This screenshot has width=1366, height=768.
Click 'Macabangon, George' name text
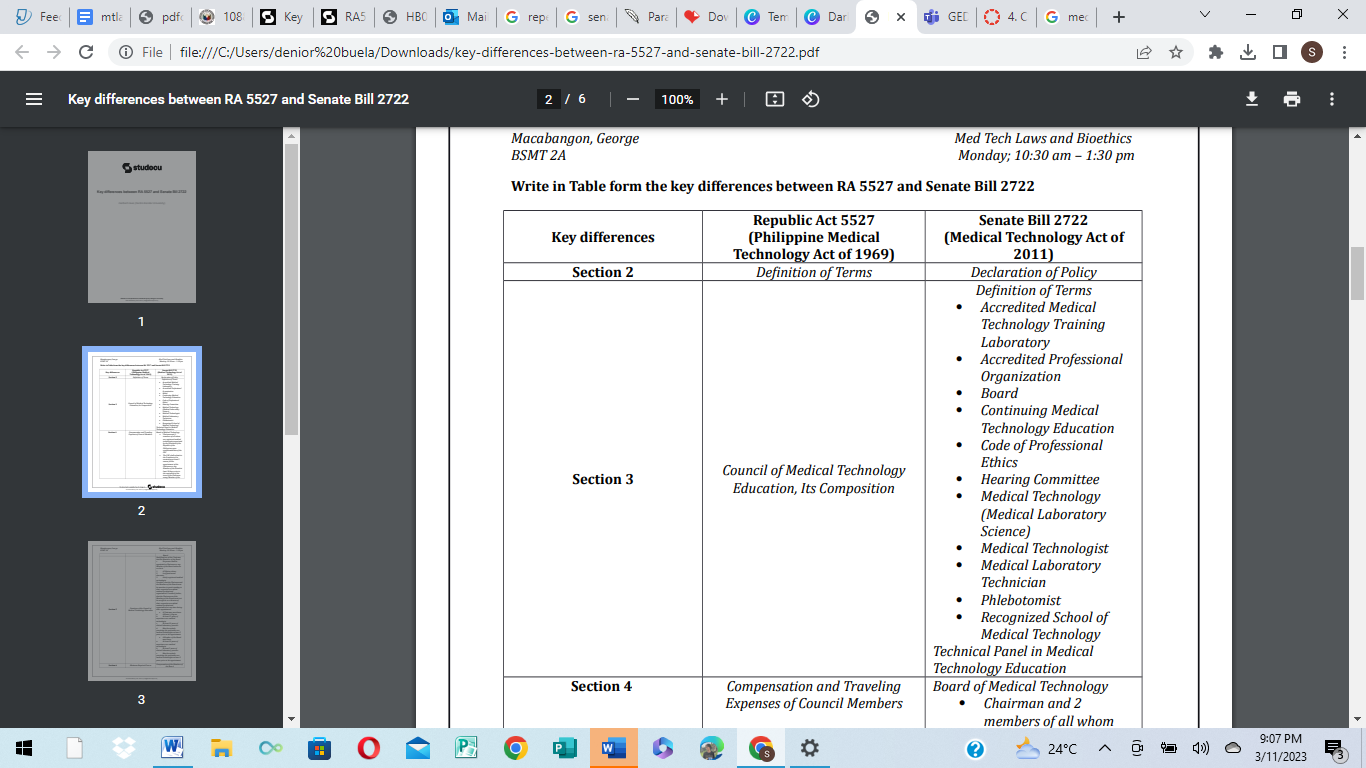click(x=575, y=138)
